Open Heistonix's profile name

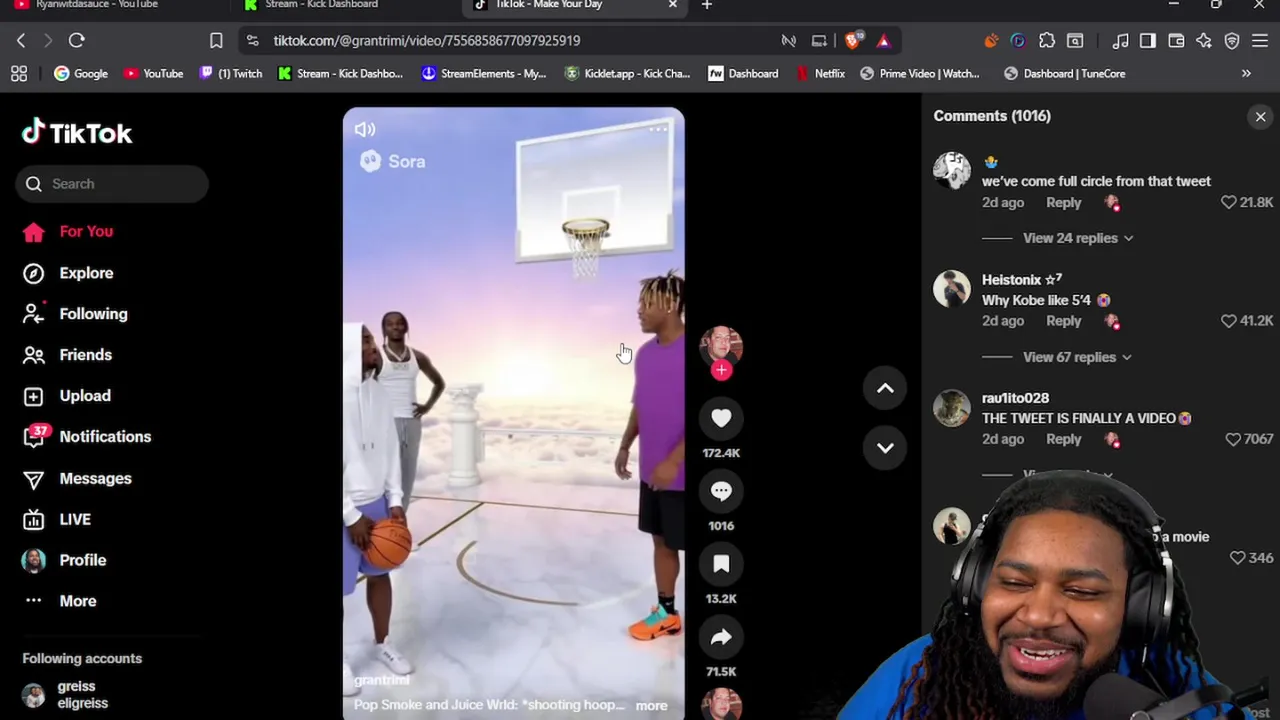(1021, 280)
